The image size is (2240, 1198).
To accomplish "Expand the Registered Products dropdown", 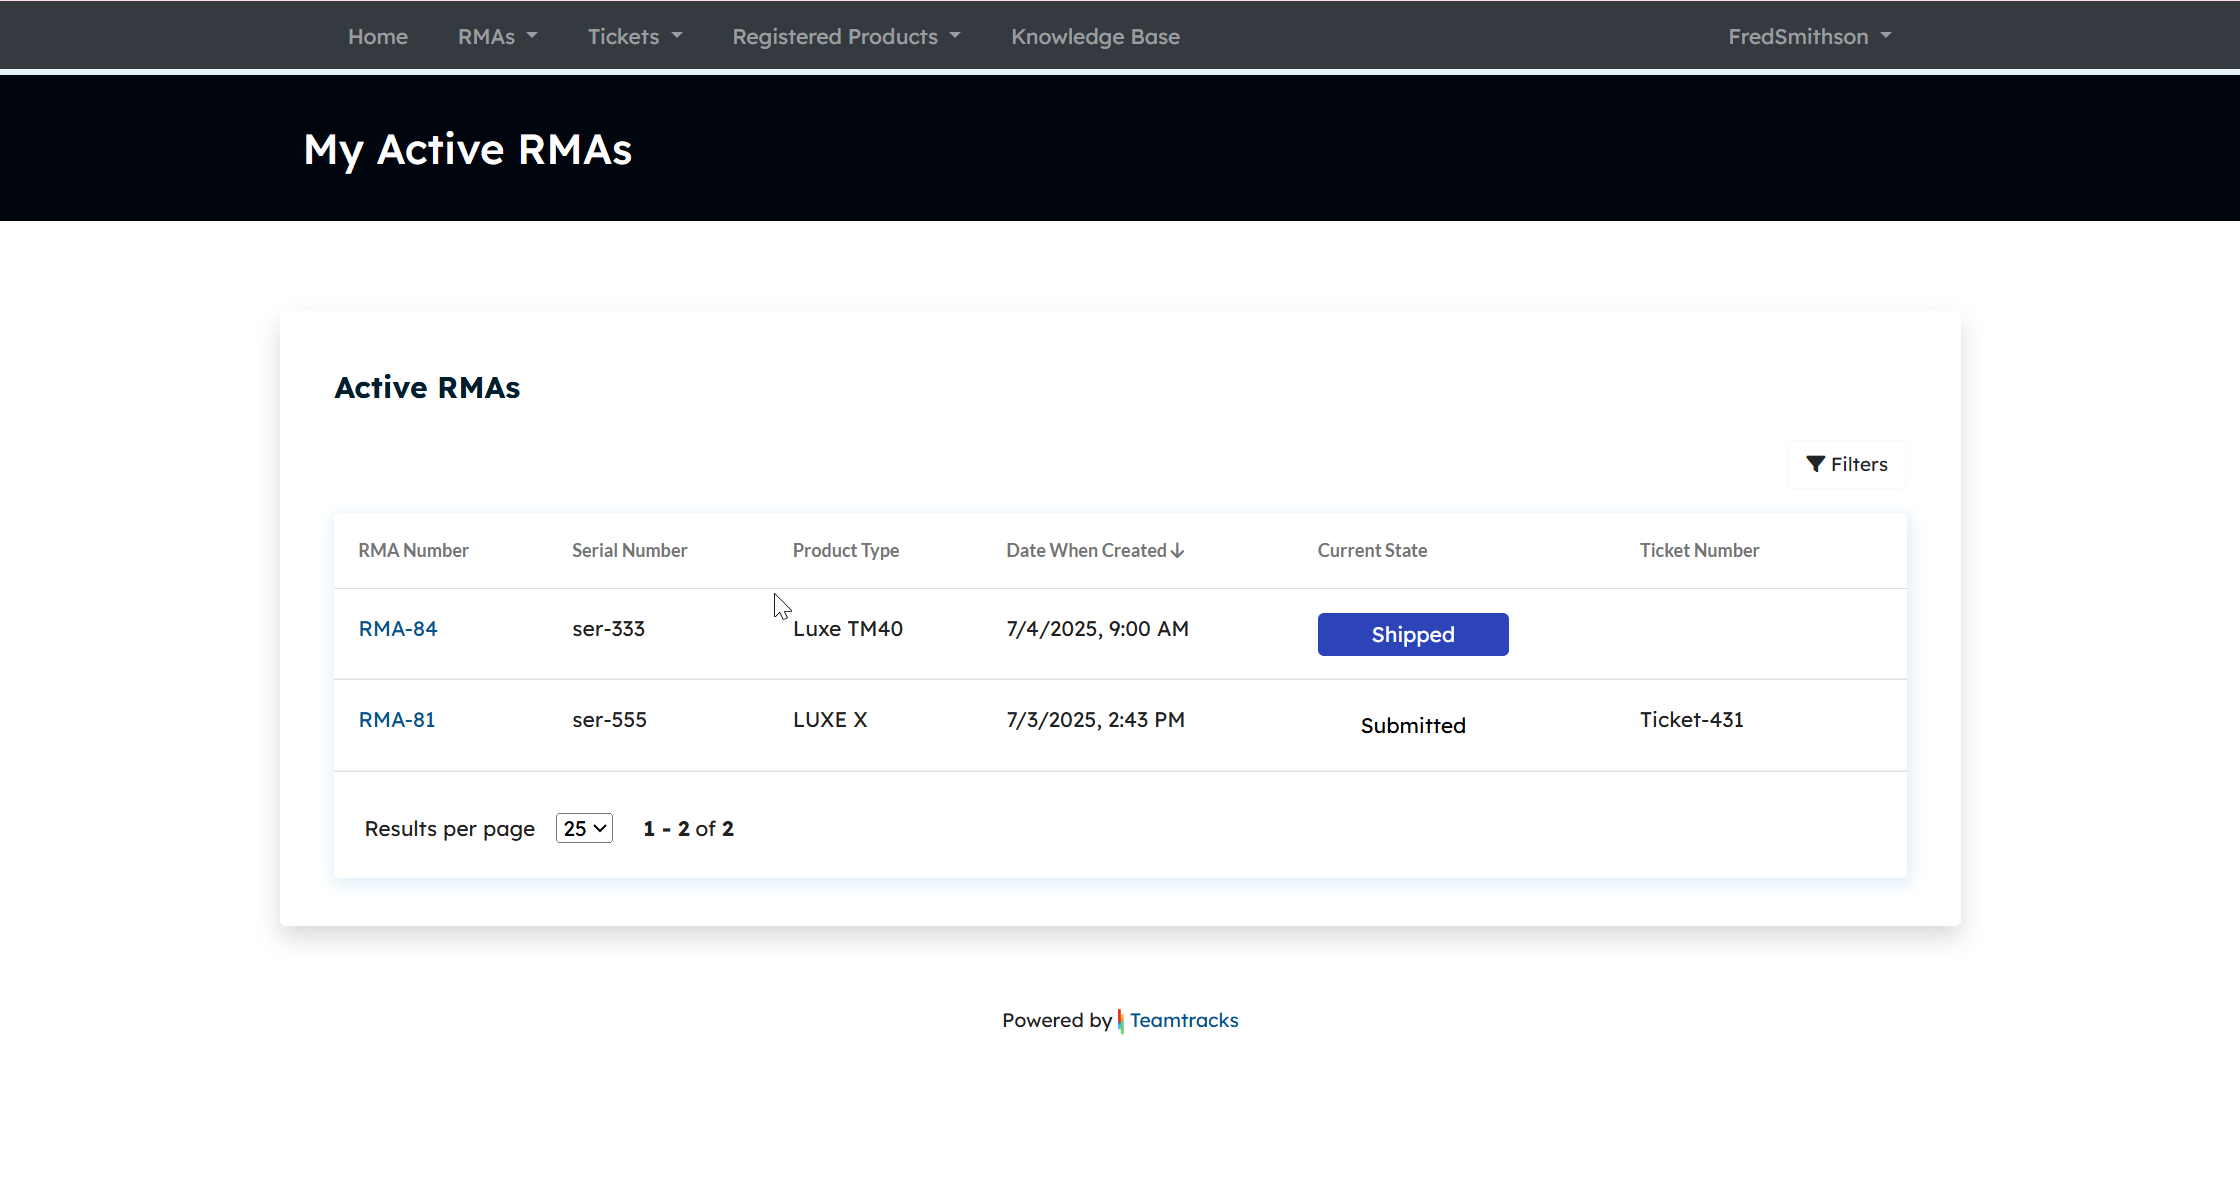I will 846,37.
